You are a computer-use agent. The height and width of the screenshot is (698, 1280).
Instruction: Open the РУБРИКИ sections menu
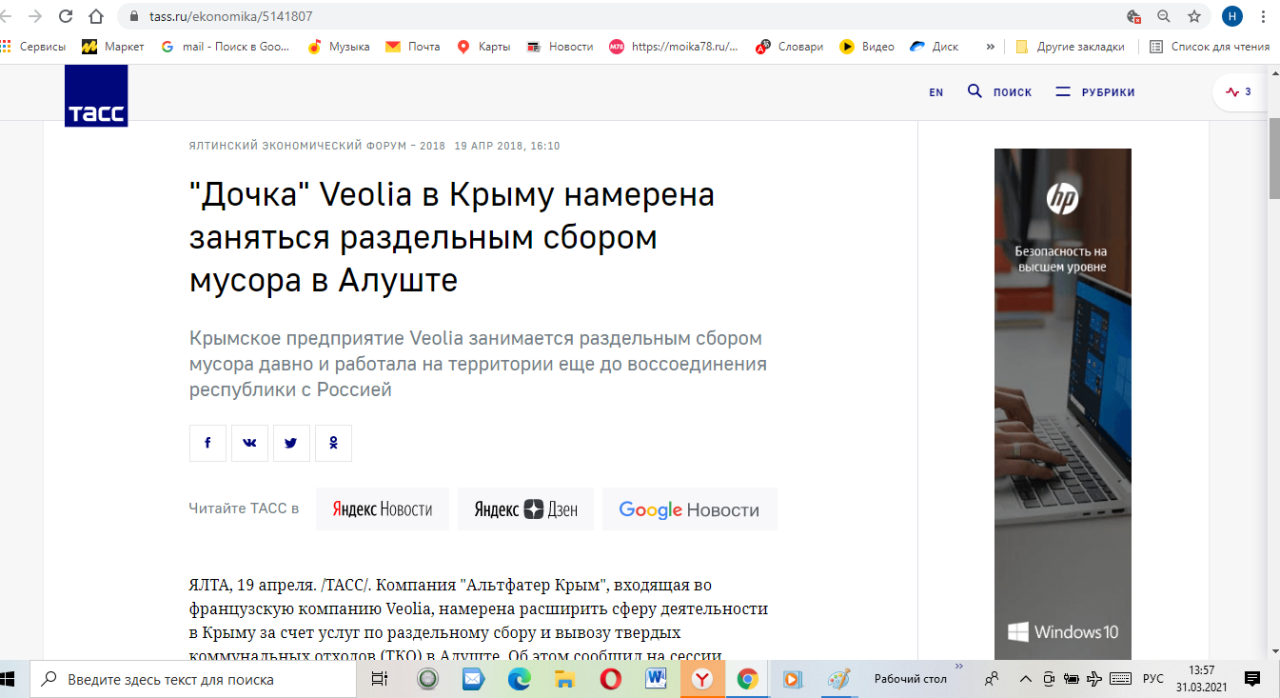pyautogui.click(x=1095, y=92)
